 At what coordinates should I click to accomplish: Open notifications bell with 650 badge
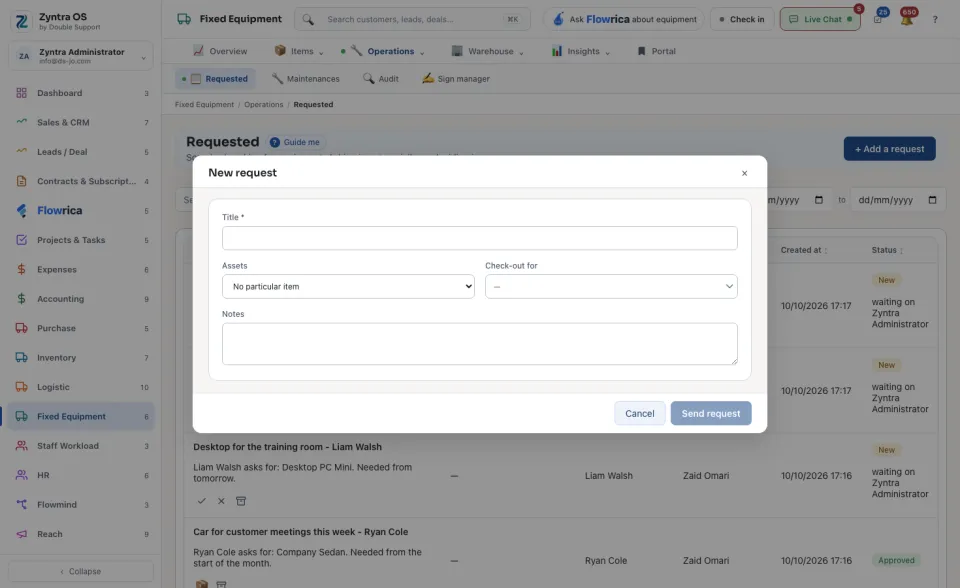click(907, 19)
